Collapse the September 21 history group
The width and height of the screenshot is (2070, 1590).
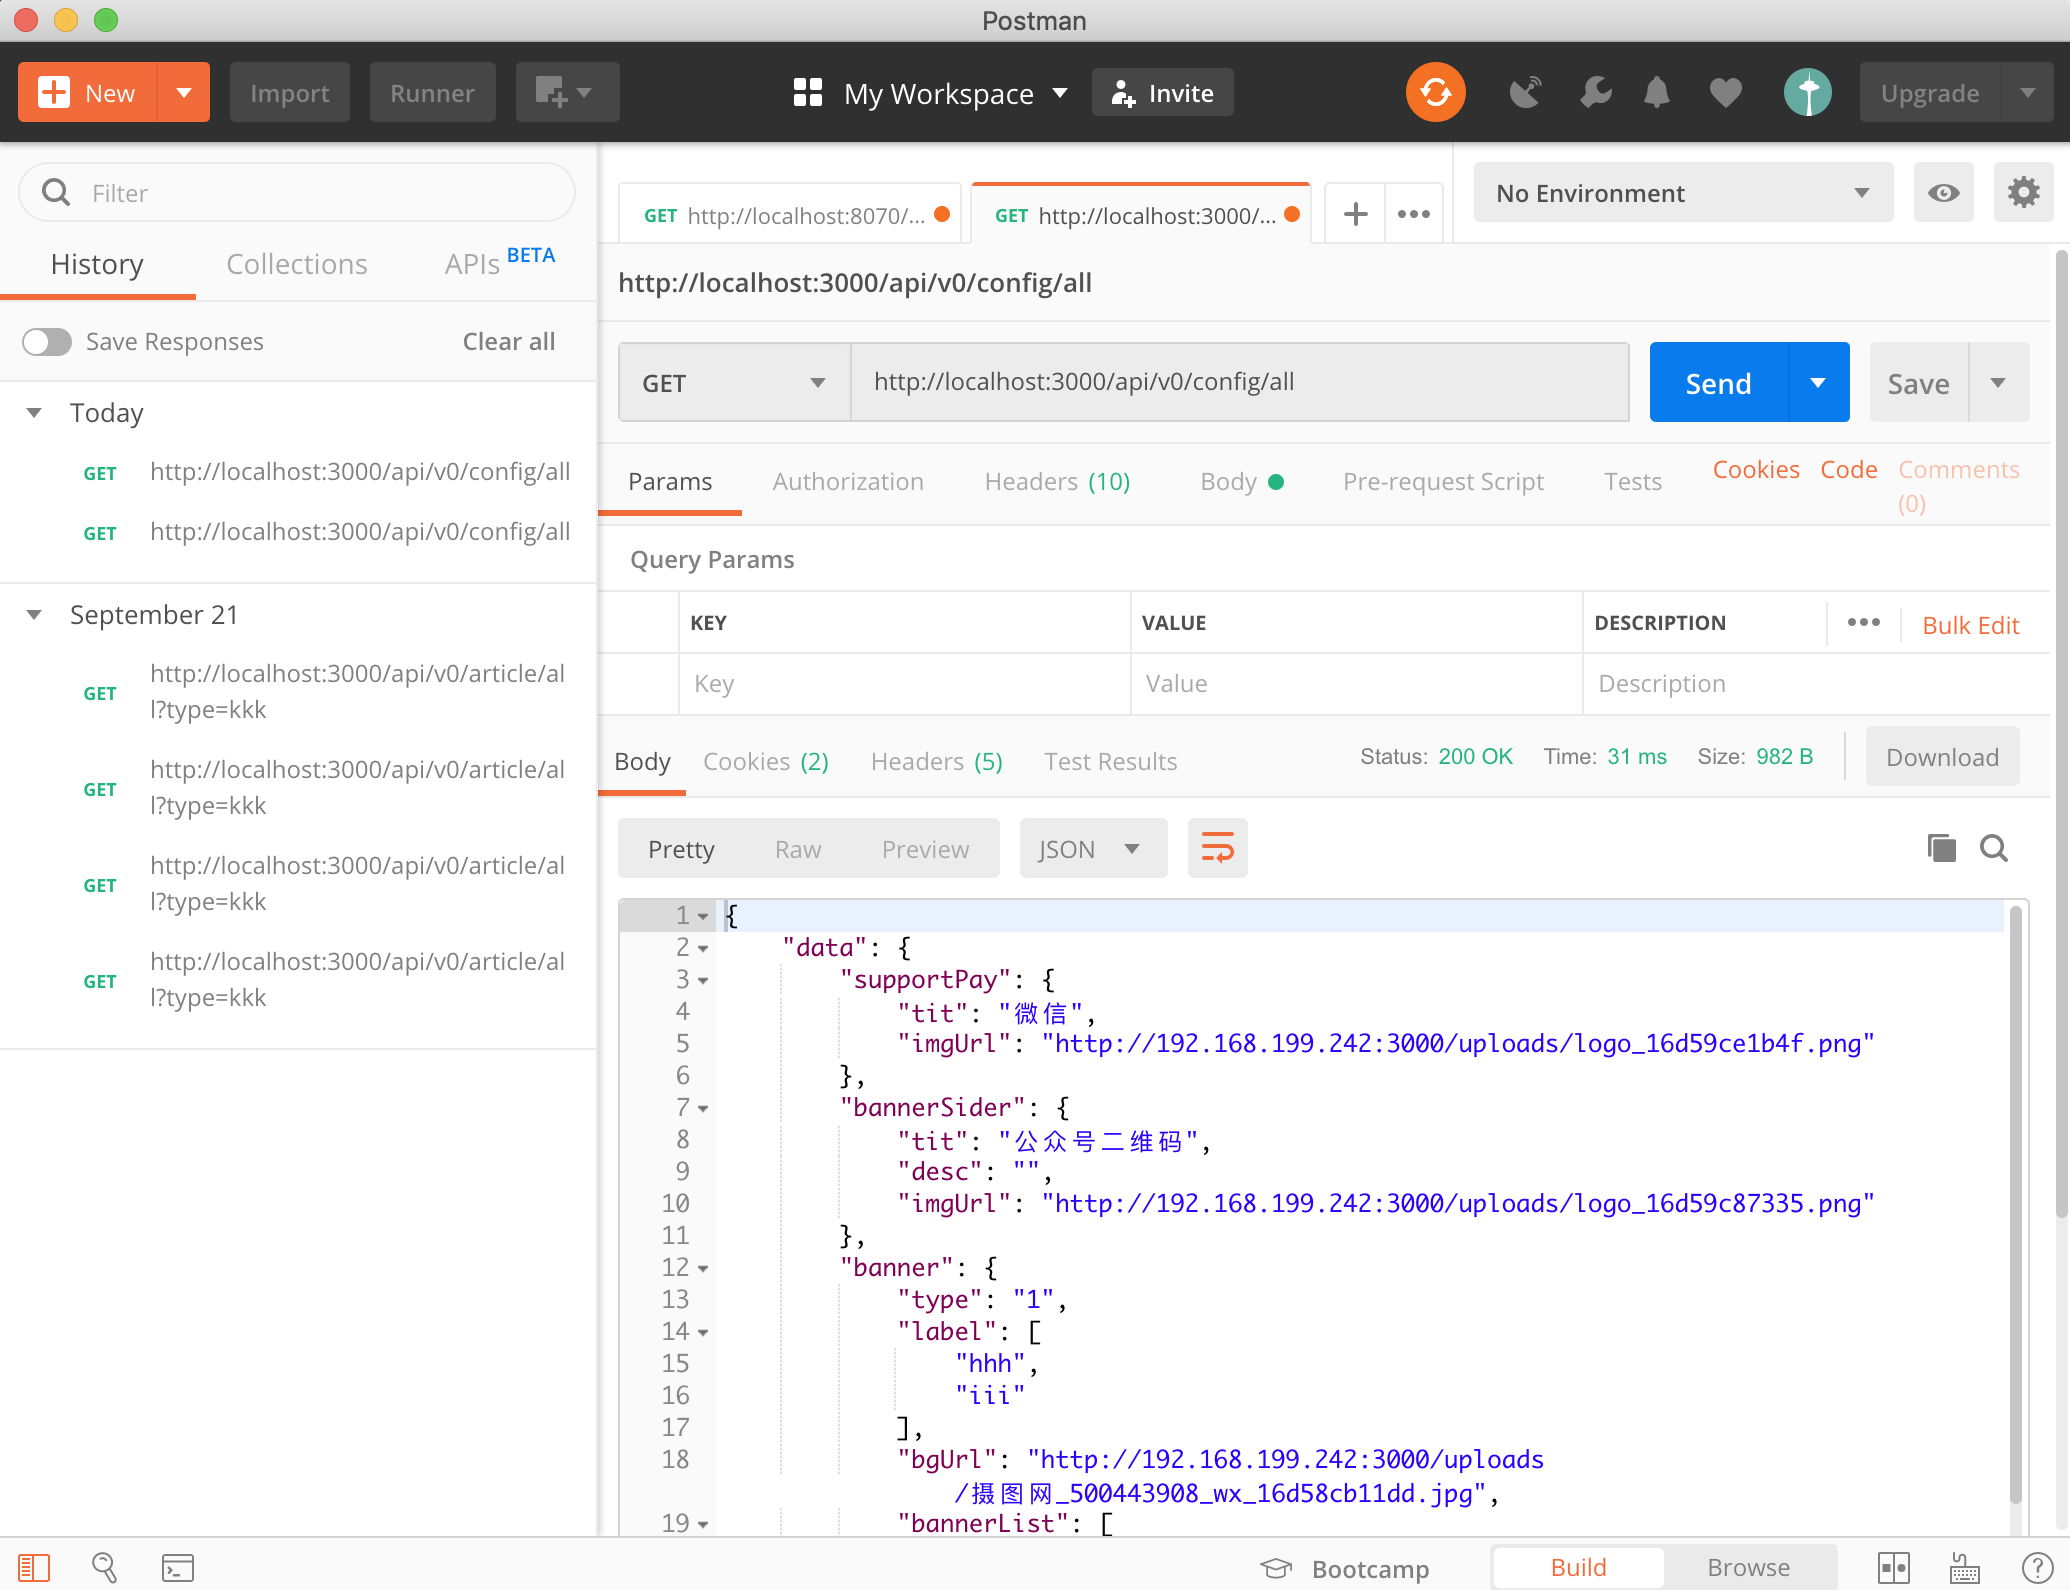(x=34, y=615)
